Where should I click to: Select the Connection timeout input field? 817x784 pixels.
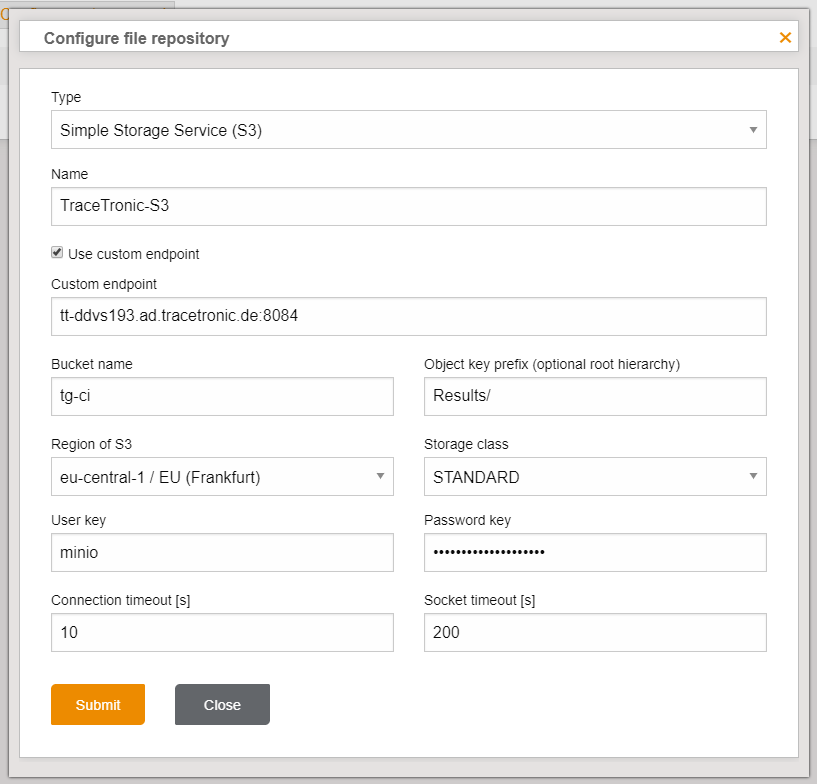coord(222,632)
